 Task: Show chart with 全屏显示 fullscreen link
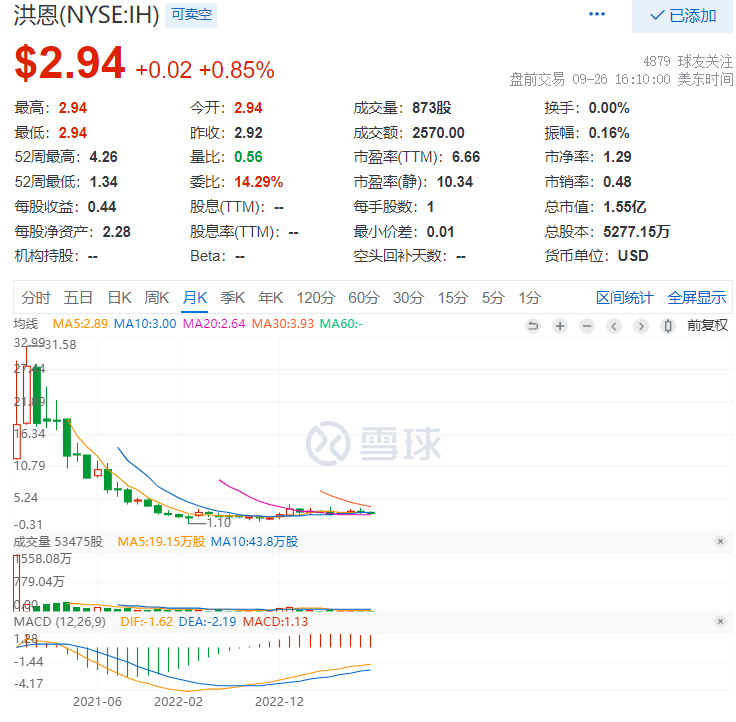(x=697, y=298)
